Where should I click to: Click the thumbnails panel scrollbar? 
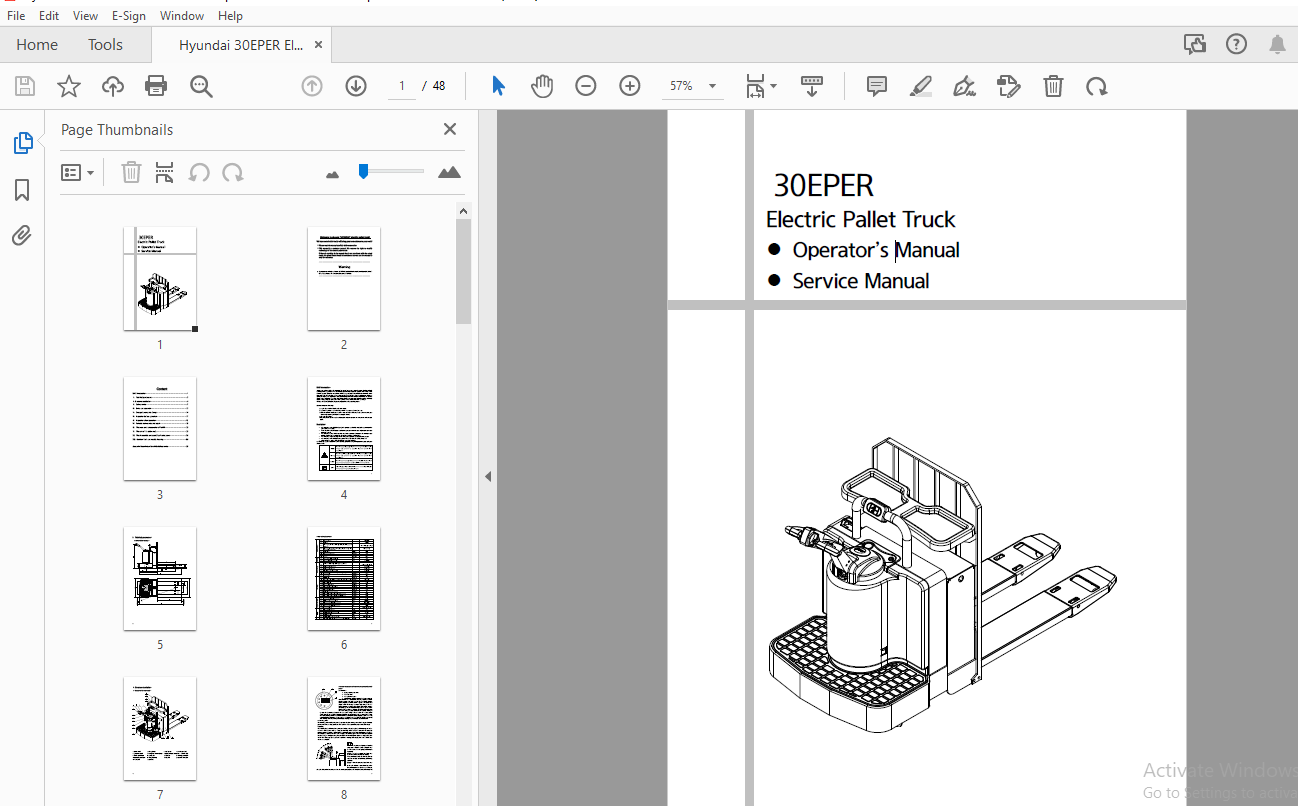tap(463, 271)
